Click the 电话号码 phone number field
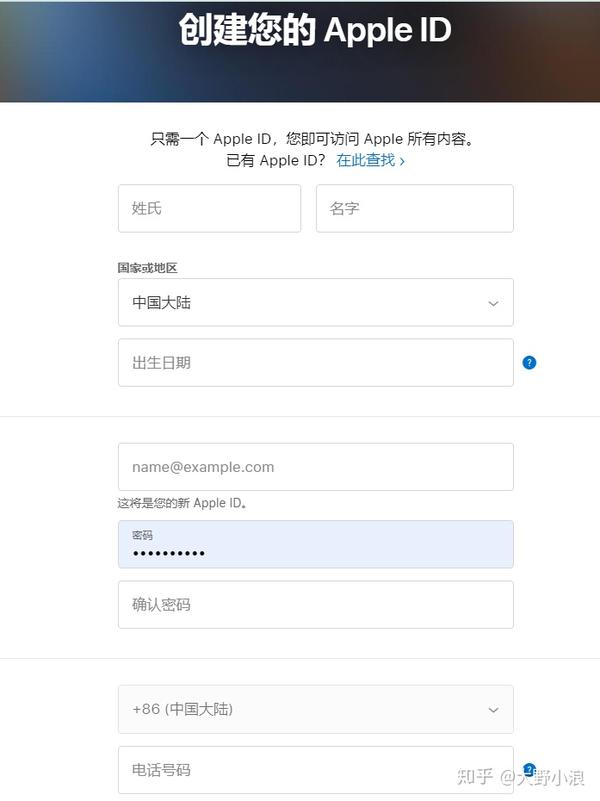 pyautogui.click(x=316, y=770)
